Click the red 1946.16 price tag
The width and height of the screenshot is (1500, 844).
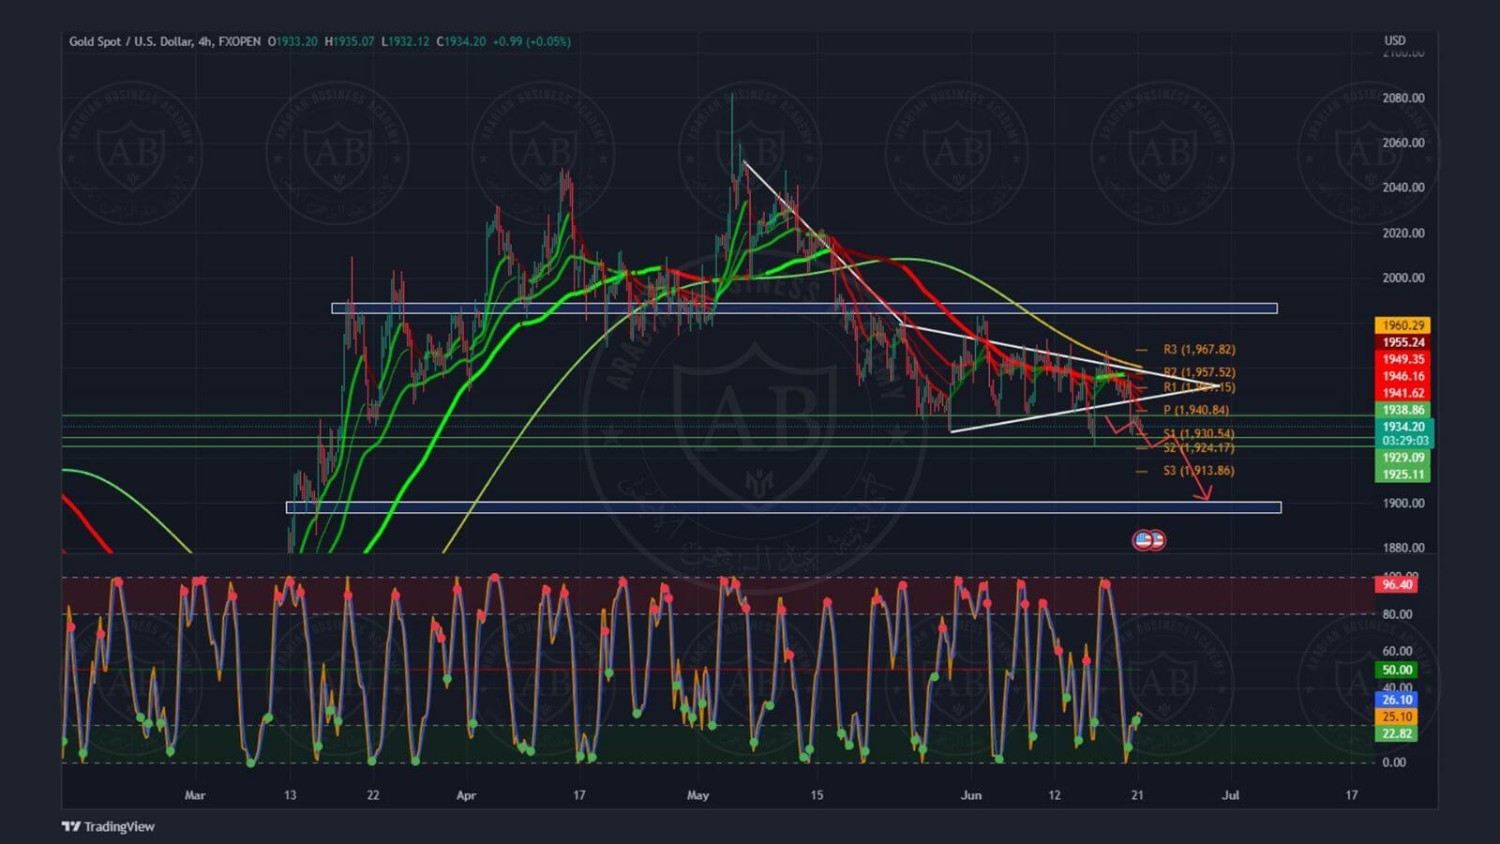click(x=1403, y=376)
